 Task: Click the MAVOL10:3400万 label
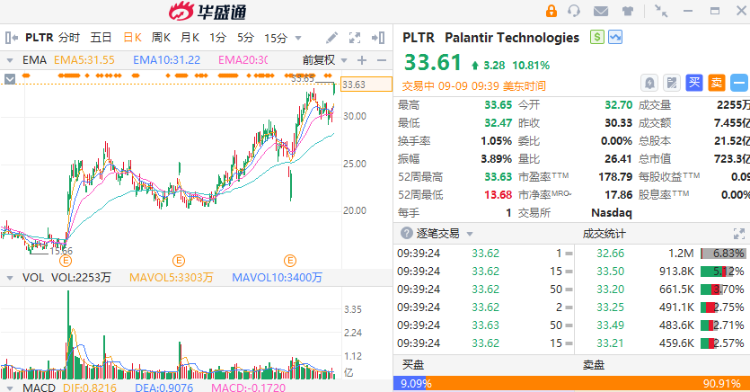[x=277, y=278]
